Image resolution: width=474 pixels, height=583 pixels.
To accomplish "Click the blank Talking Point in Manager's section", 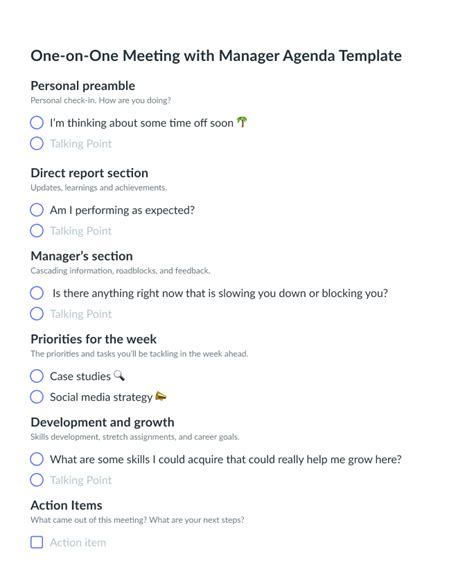I will [81, 314].
